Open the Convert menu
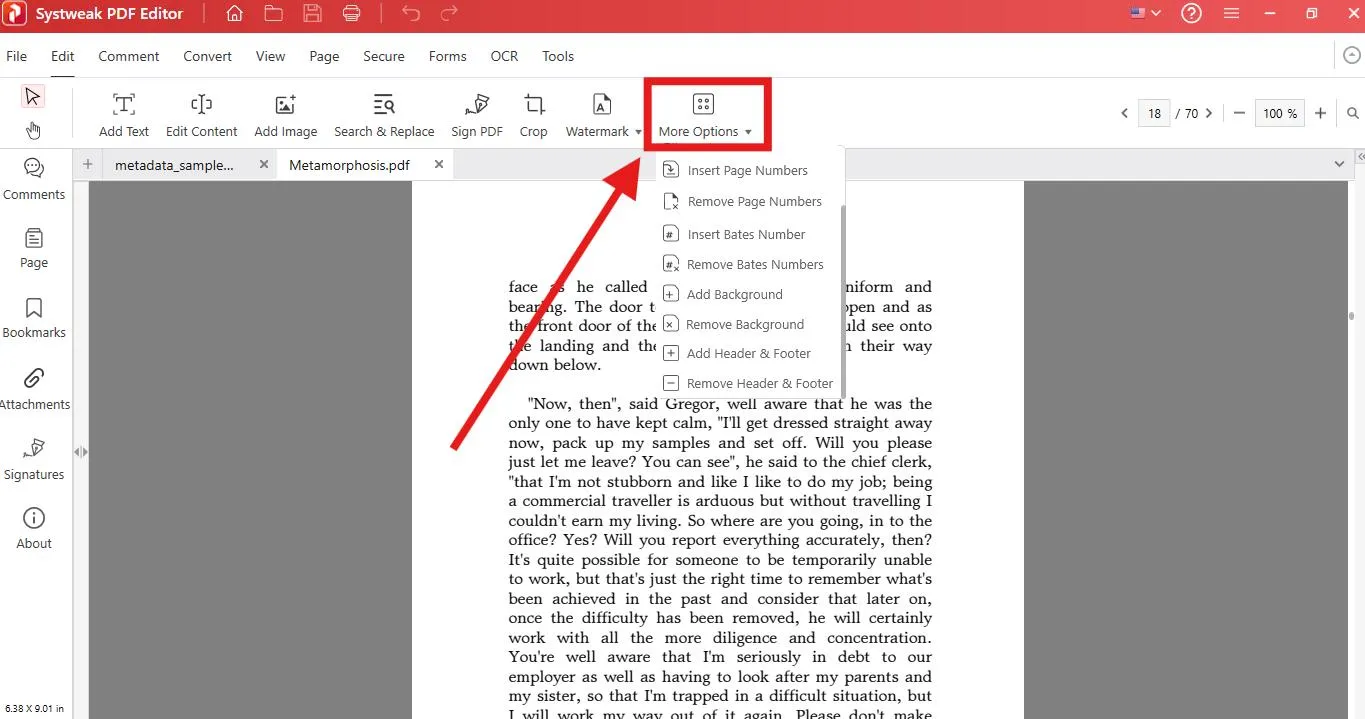Viewport: 1365px width, 719px height. pos(207,56)
